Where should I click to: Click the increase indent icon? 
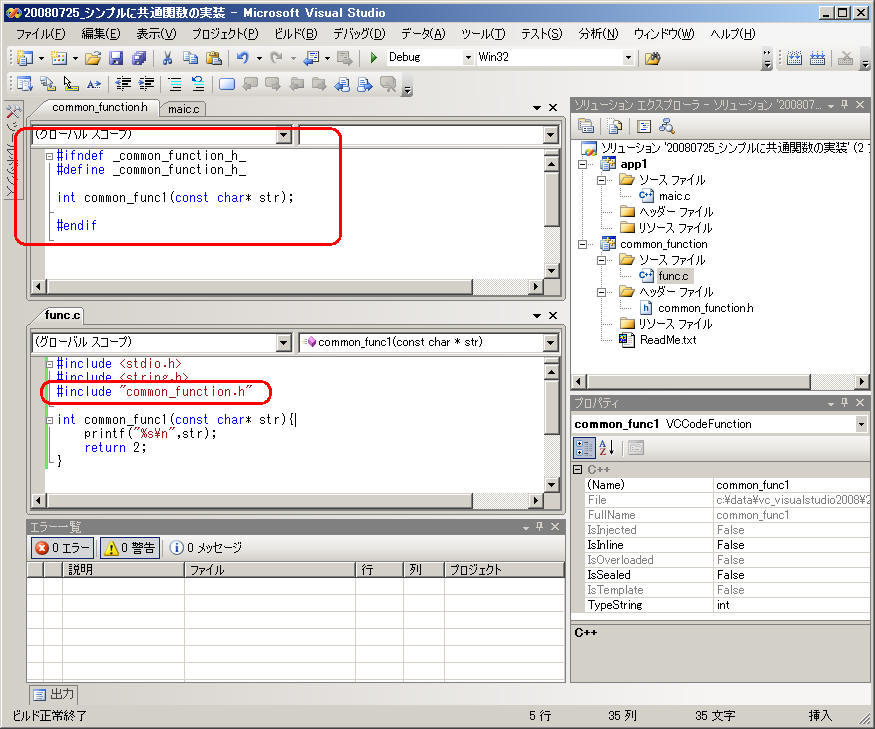pyautogui.click(x=147, y=84)
